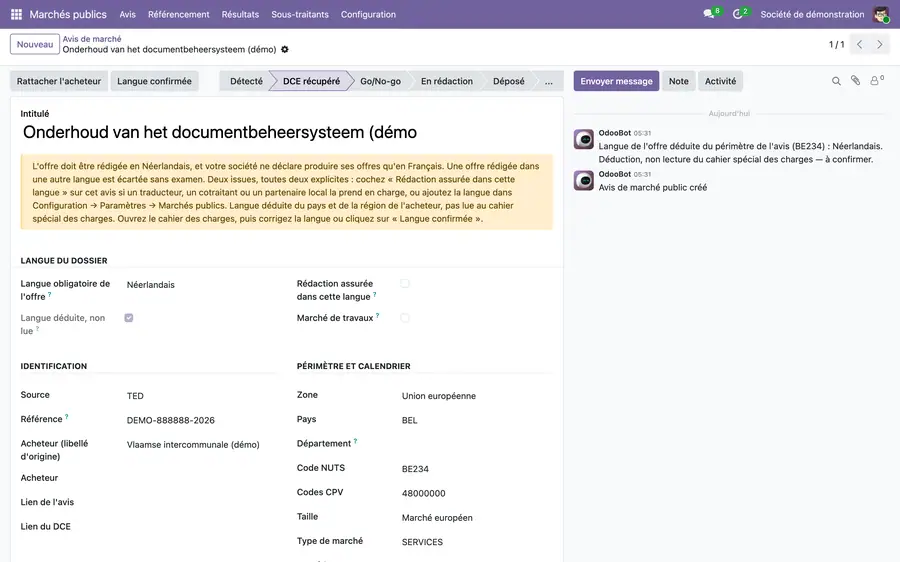Open the activities clock icon
The height and width of the screenshot is (562, 900).
738,14
